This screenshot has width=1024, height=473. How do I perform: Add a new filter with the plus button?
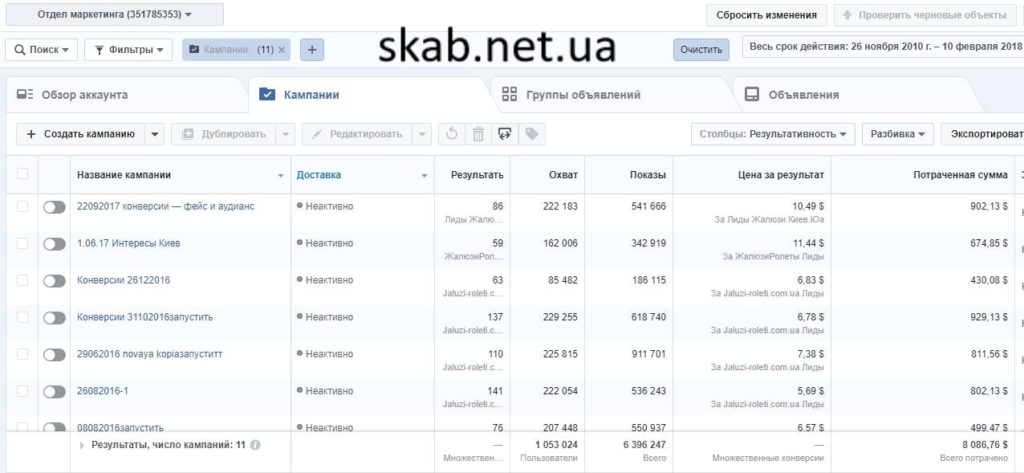click(x=311, y=49)
